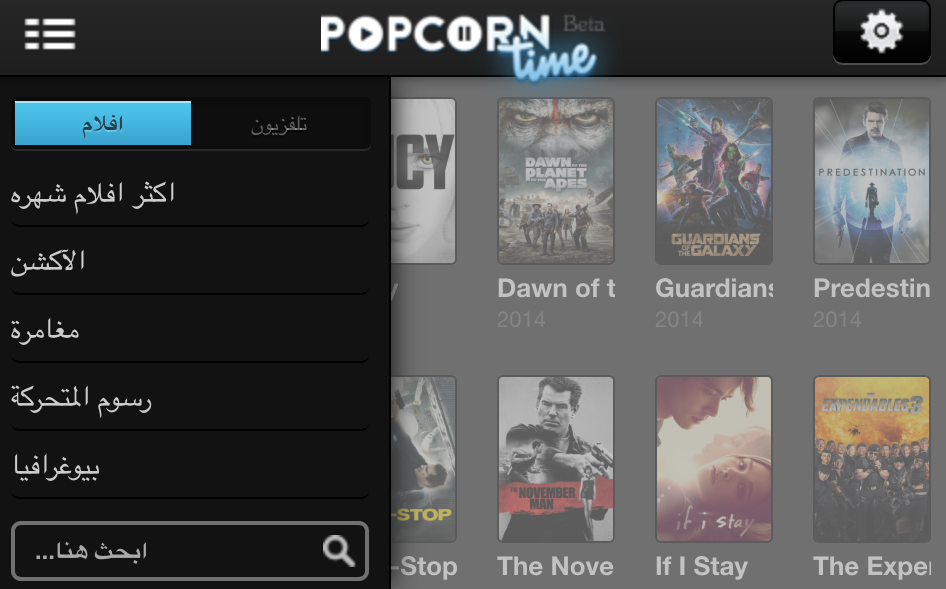
Task: Select the افلام (Movies) tab
Action: point(103,124)
